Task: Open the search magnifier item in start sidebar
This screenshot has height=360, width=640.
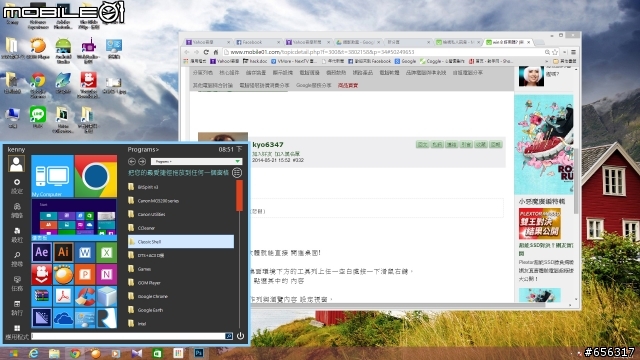Action: [17, 259]
